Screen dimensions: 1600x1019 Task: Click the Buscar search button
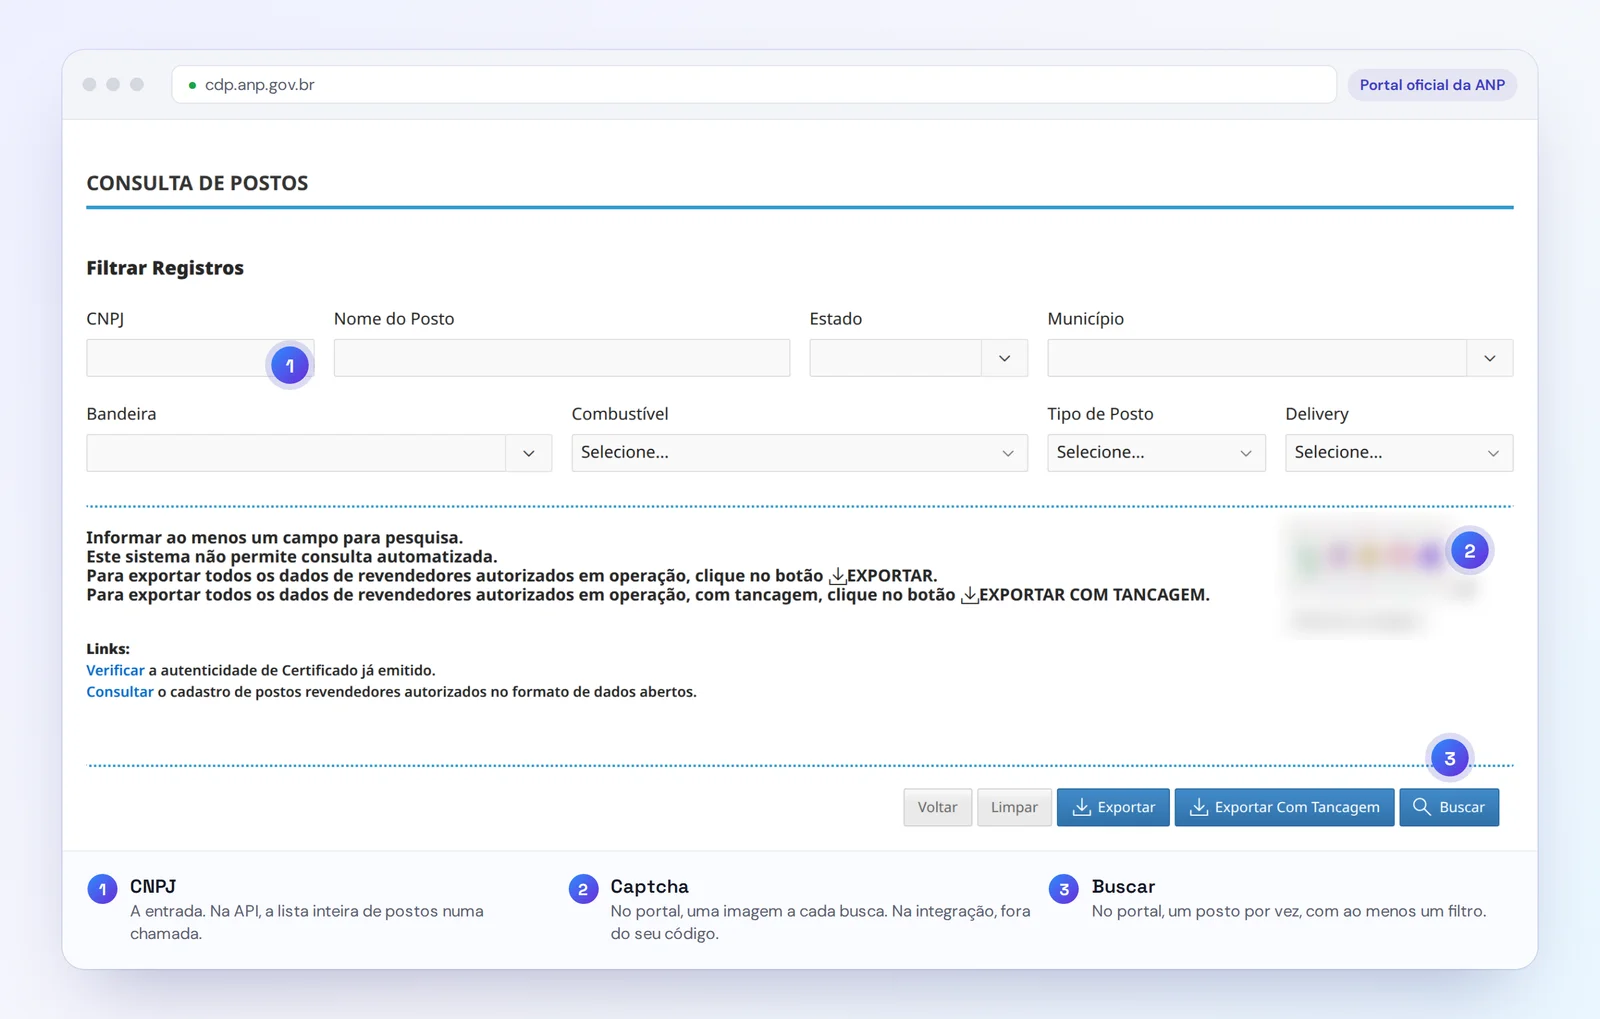(1449, 807)
